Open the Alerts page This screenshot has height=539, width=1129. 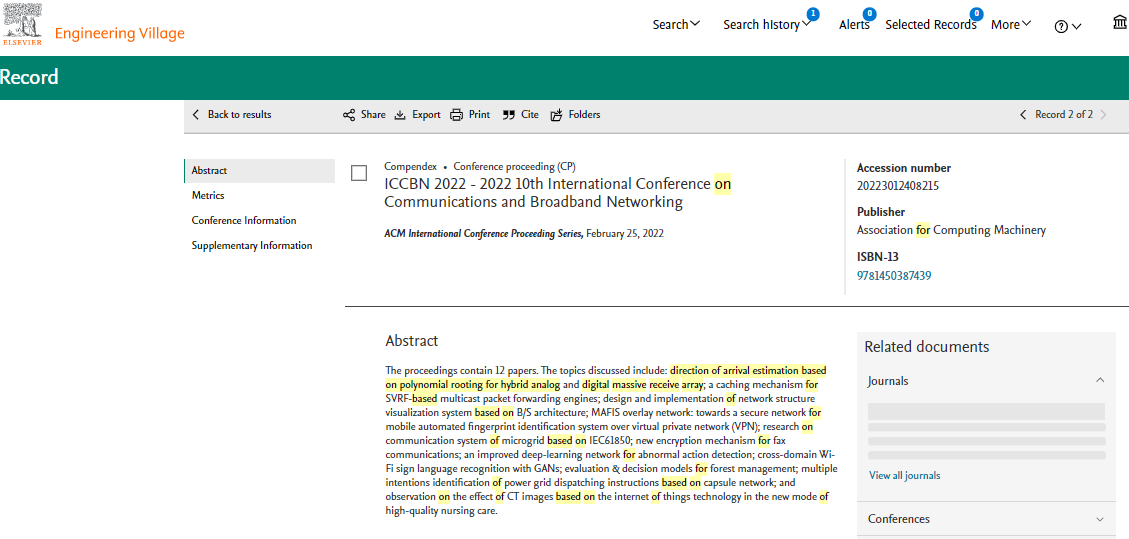(854, 25)
